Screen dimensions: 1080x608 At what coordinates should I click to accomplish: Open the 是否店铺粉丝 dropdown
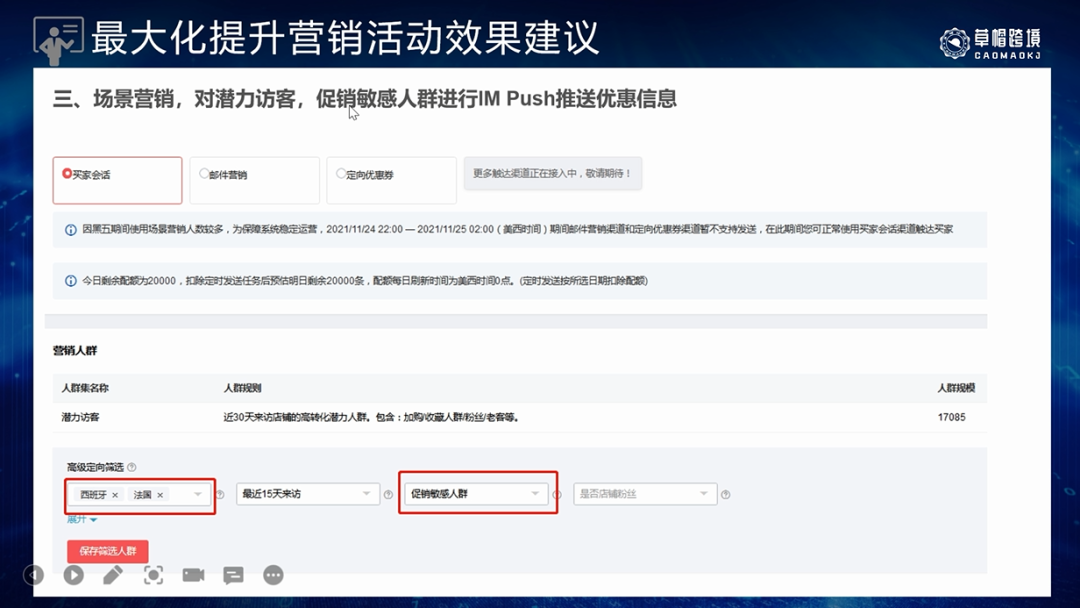645,494
